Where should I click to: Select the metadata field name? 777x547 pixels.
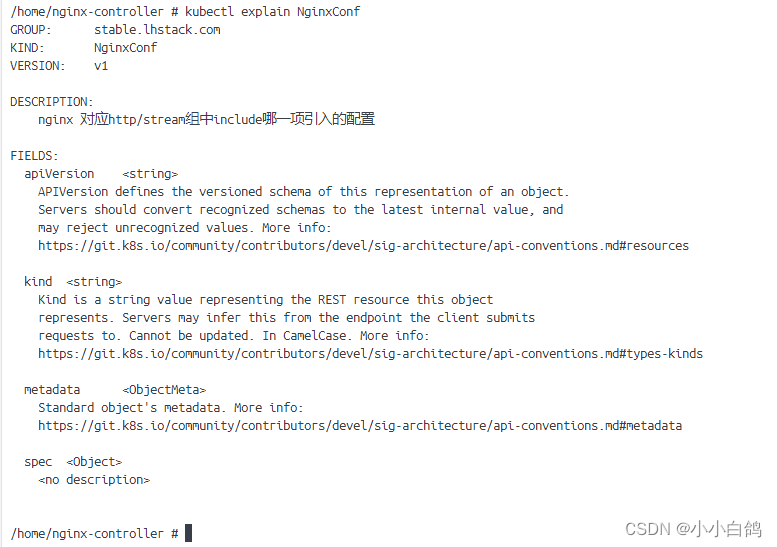point(52,389)
